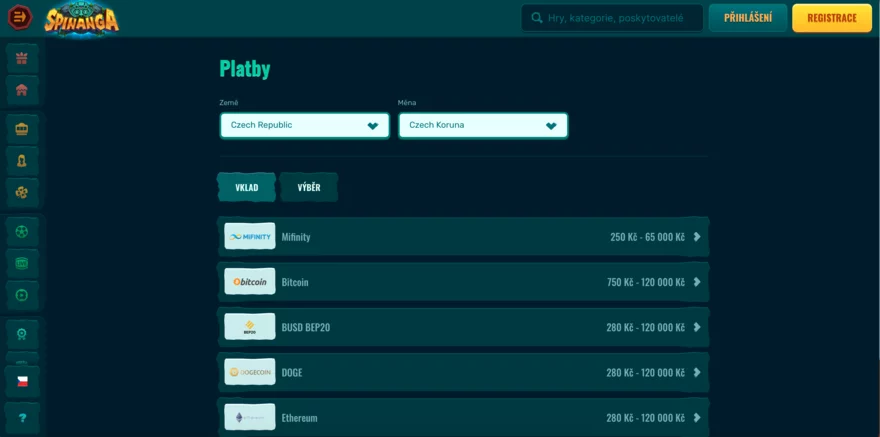This screenshot has width=880, height=437.
Task: Open the soccer ball sports icon
Action: [22, 232]
